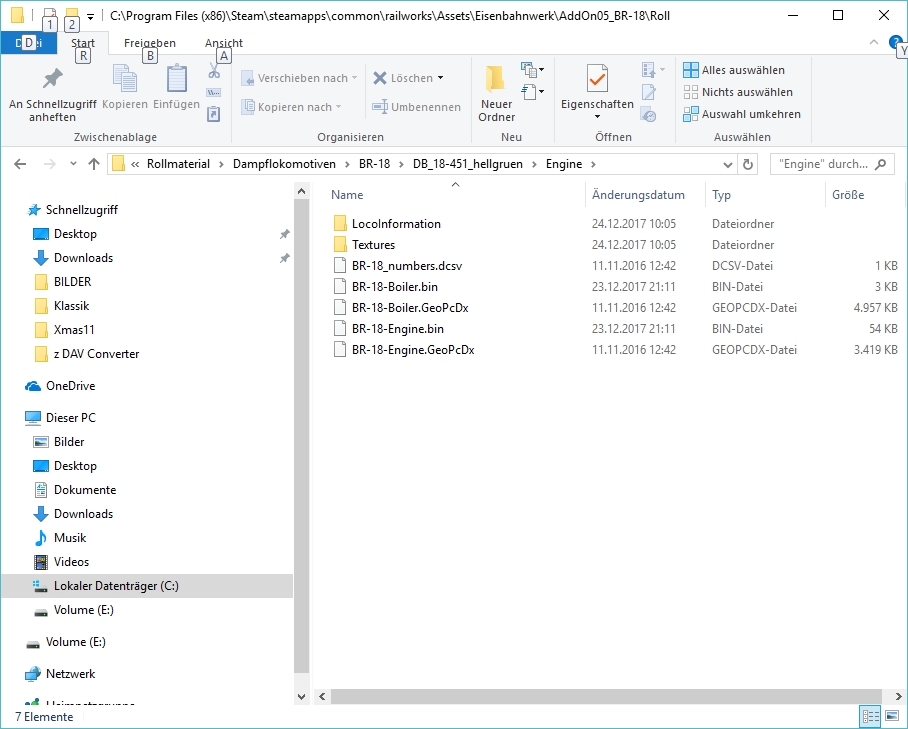Click Dampflokomotiven in breadcrumb path

click(x=284, y=164)
